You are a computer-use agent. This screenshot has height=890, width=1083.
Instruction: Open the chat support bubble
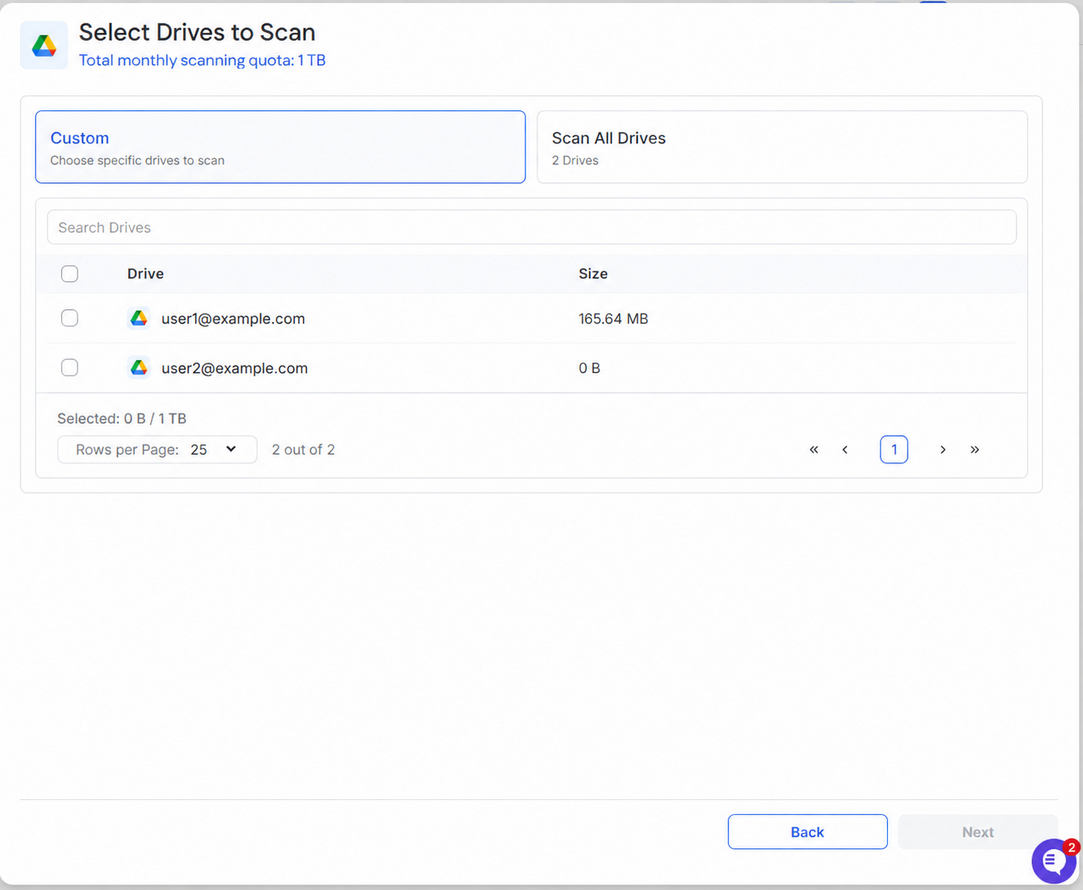coord(1054,860)
